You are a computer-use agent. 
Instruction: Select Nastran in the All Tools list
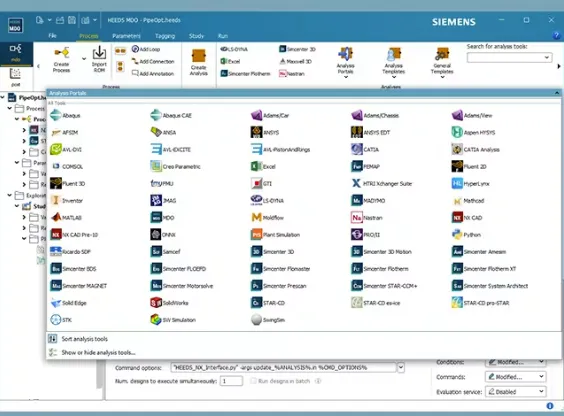(x=367, y=218)
